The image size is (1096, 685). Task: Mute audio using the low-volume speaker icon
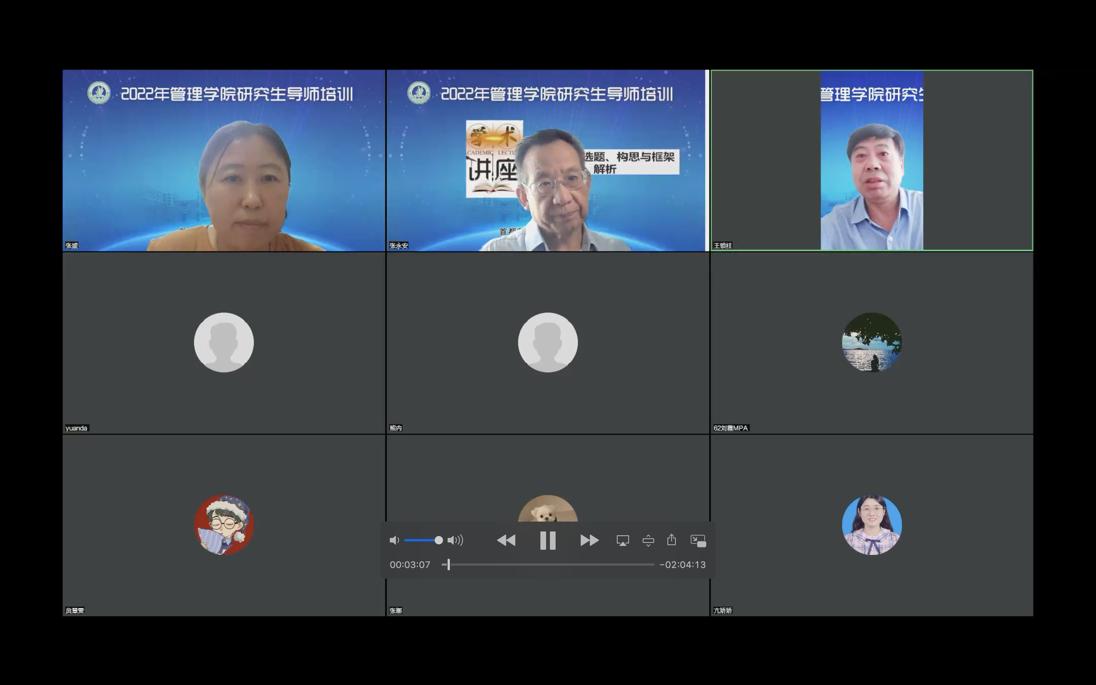click(394, 540)
